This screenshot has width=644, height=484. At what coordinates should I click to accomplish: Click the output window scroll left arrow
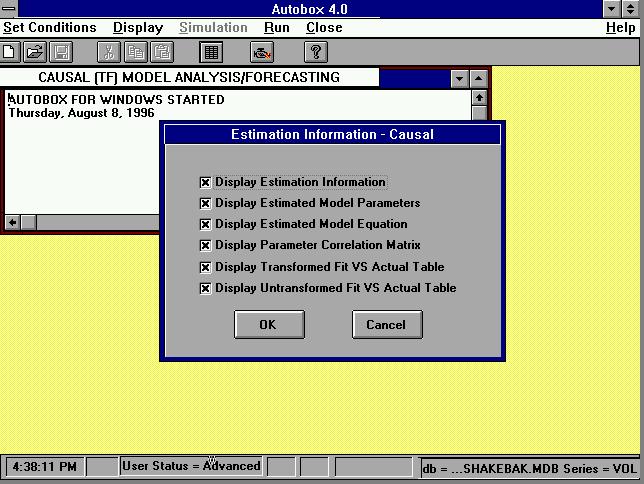pos(12,222)
